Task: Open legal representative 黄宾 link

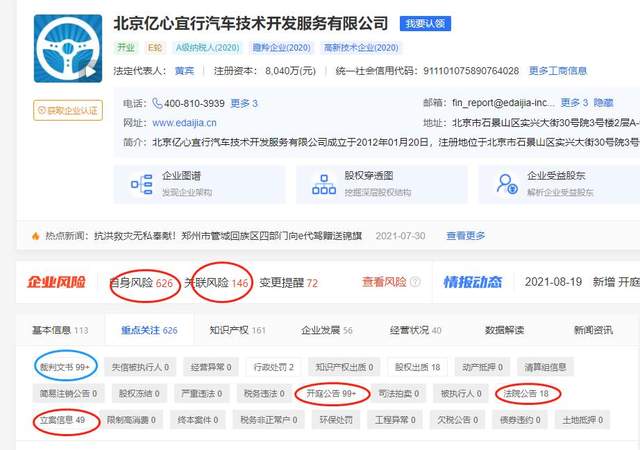Action: [184, 71]
